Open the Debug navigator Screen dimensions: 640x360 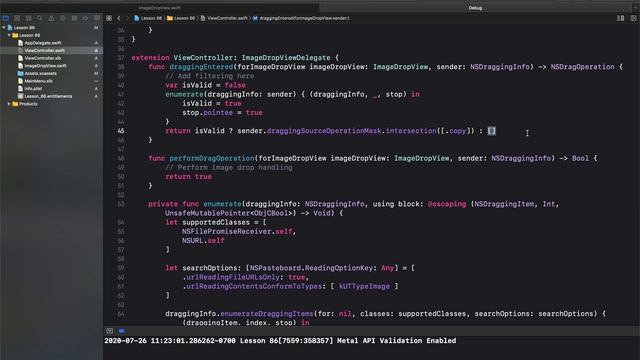tap(74, 18)
